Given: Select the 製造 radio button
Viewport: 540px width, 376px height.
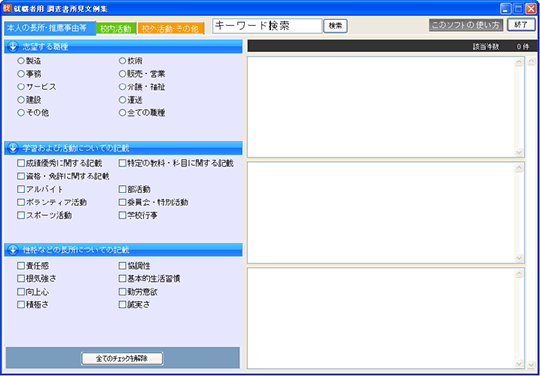Looking at the screenshot, I should [x=21, y=61].
